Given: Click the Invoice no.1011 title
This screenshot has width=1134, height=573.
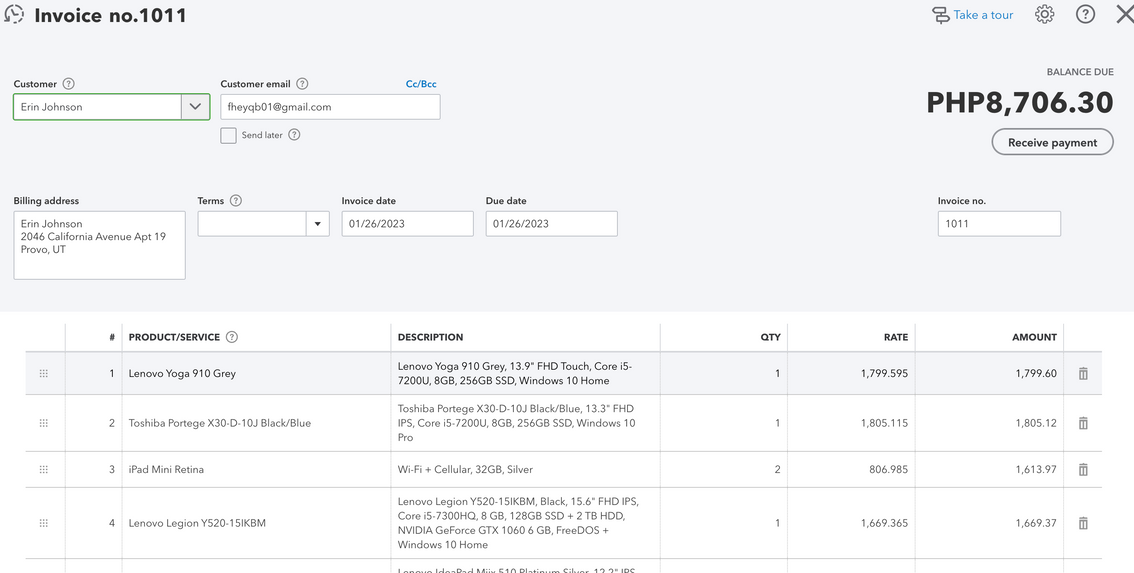Looking at the screenshot, I should [111, 15].
